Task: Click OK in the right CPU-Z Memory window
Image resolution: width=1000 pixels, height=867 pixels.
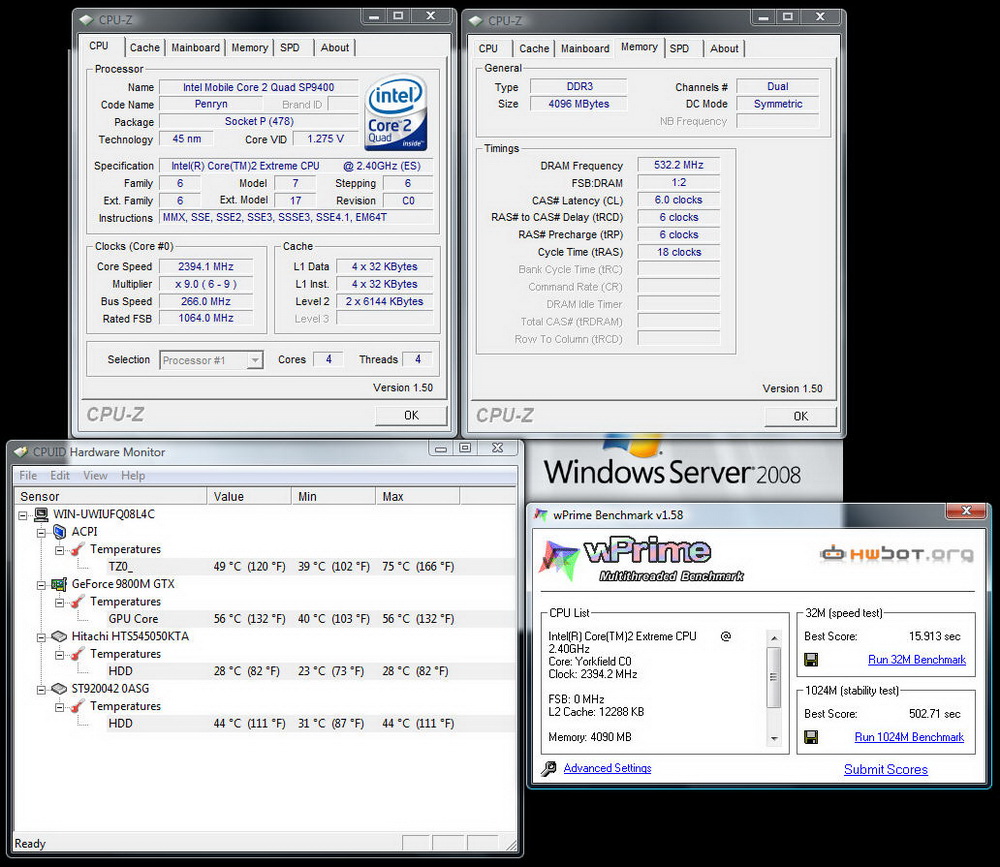Action: coord(800,417)
